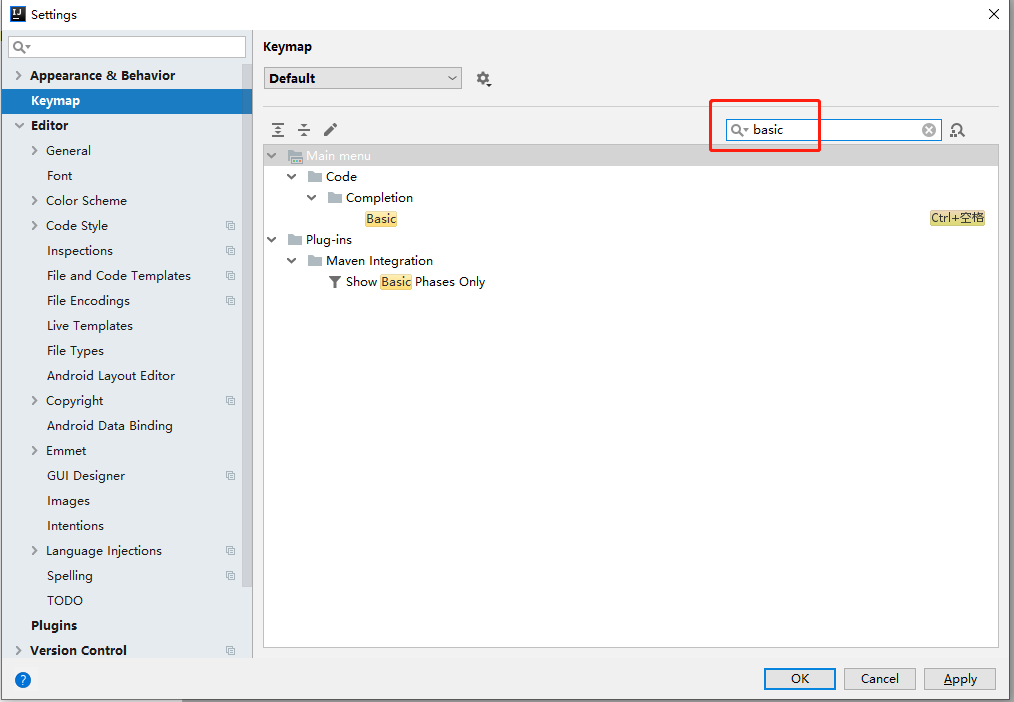Open the keymap gear settings icon
Image resolution: width=1014 pixels, height=702 pixels.
484,79
